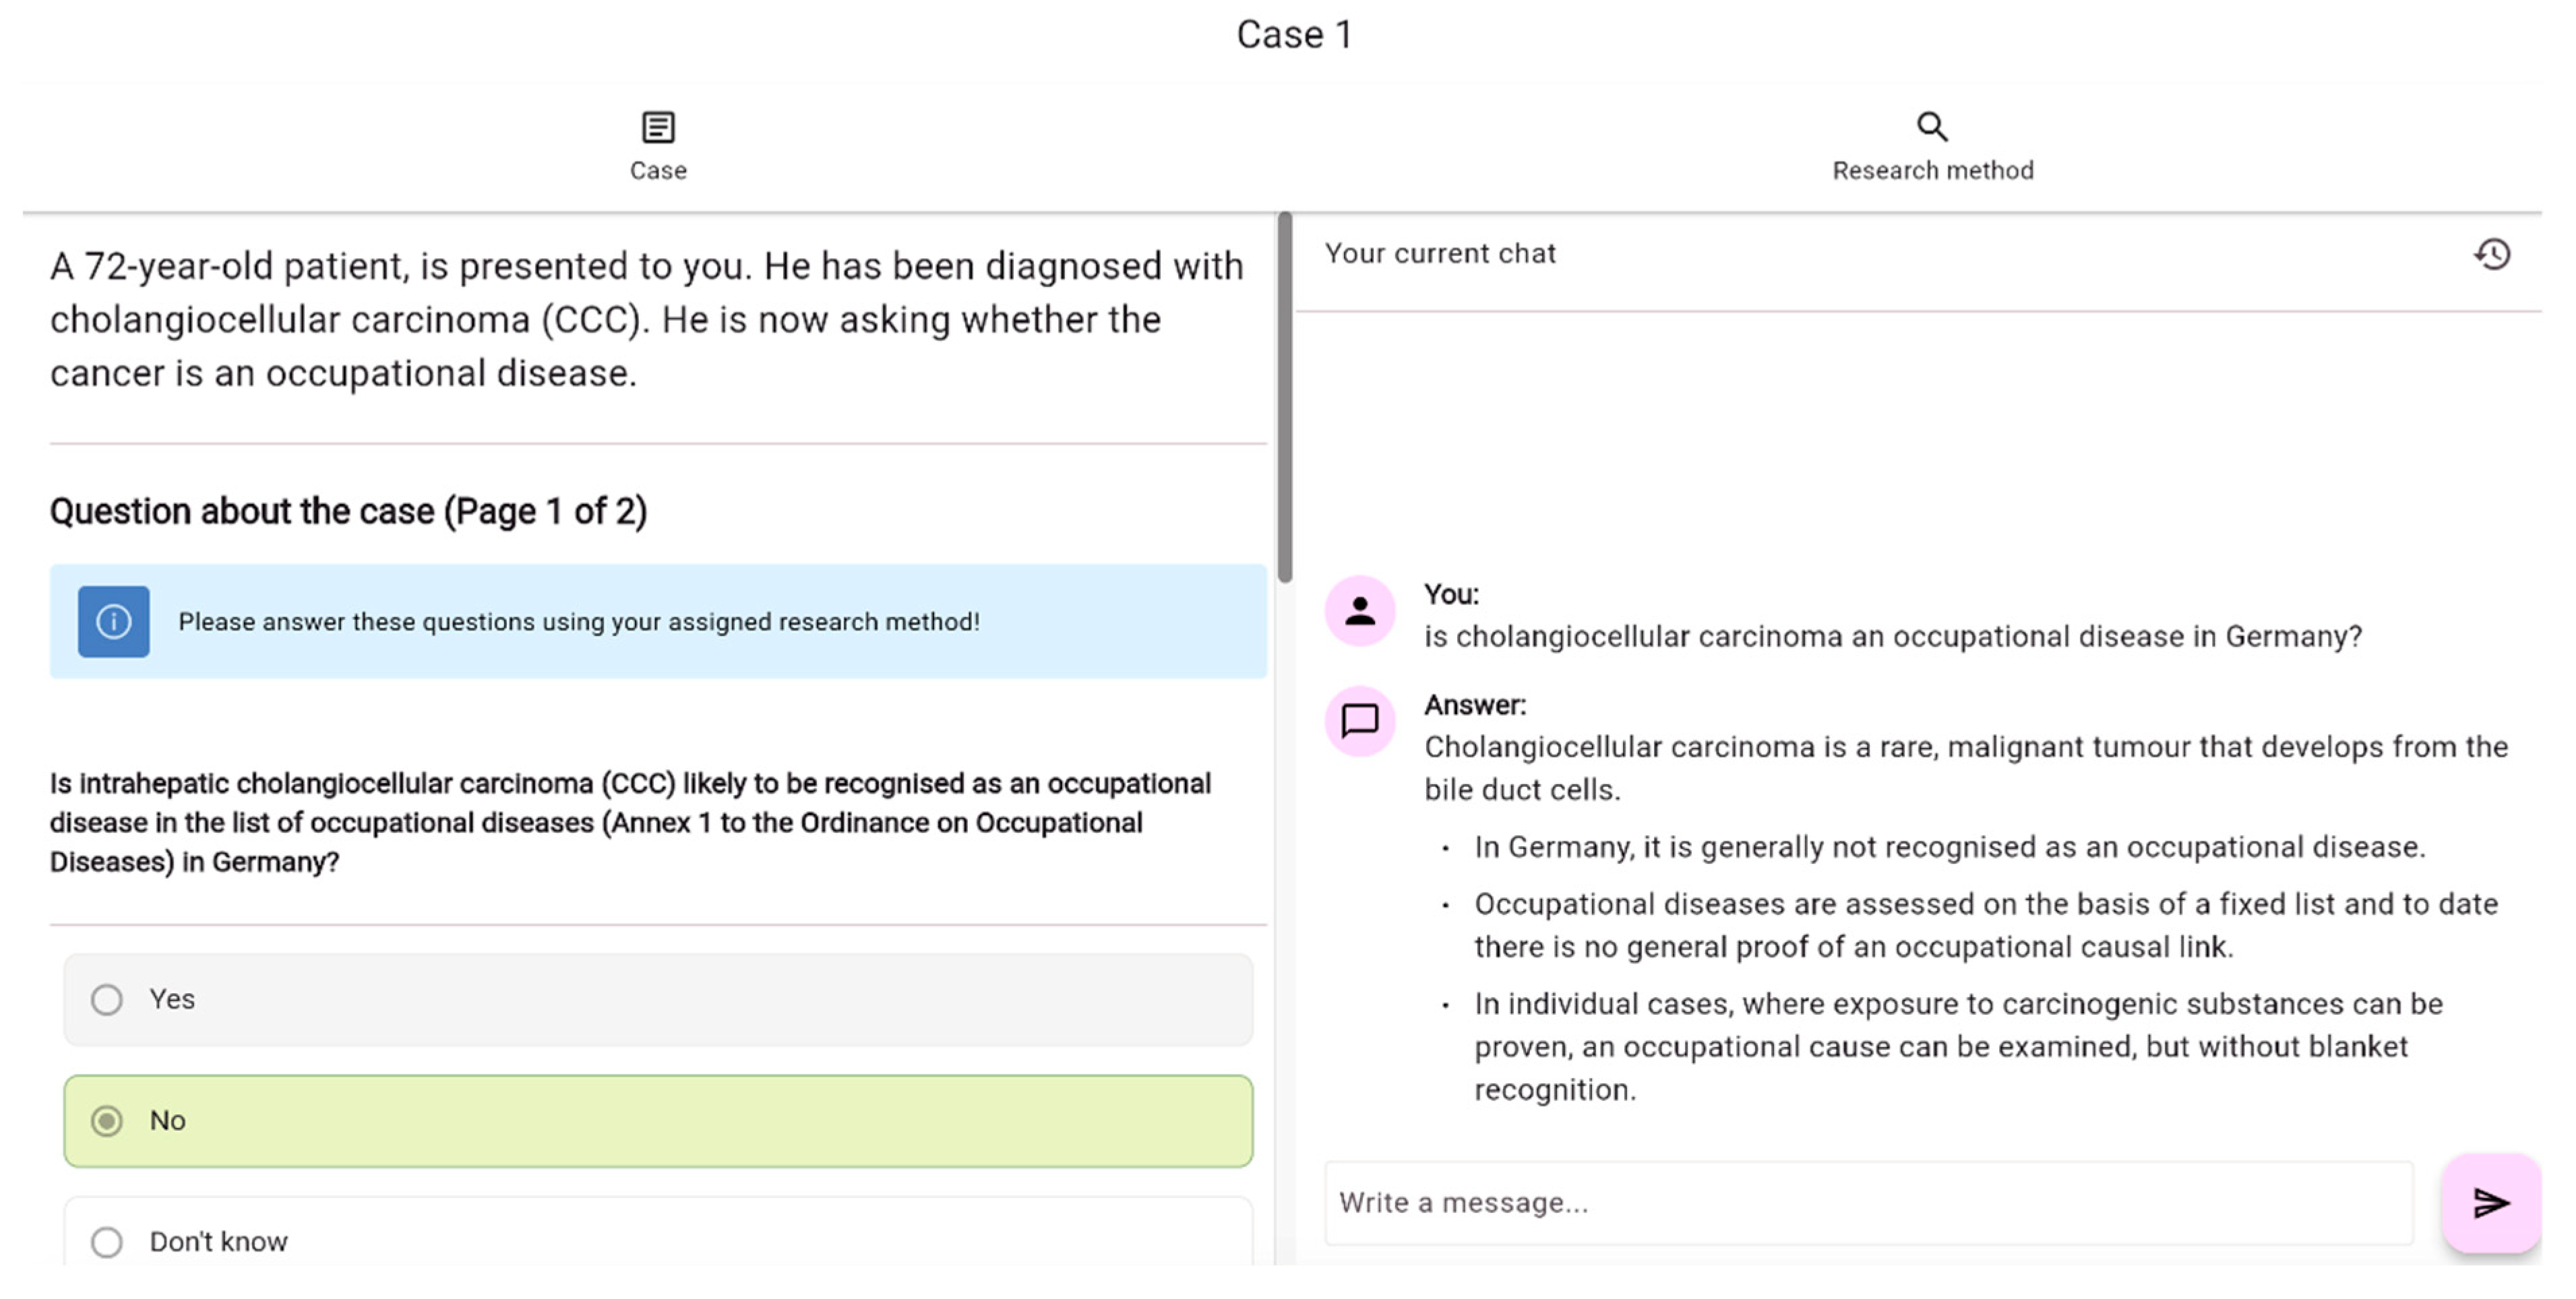The width and height of the screenshot is (2576, 1299).
Task: Select the Yes radio option
Action: [107, 999]
